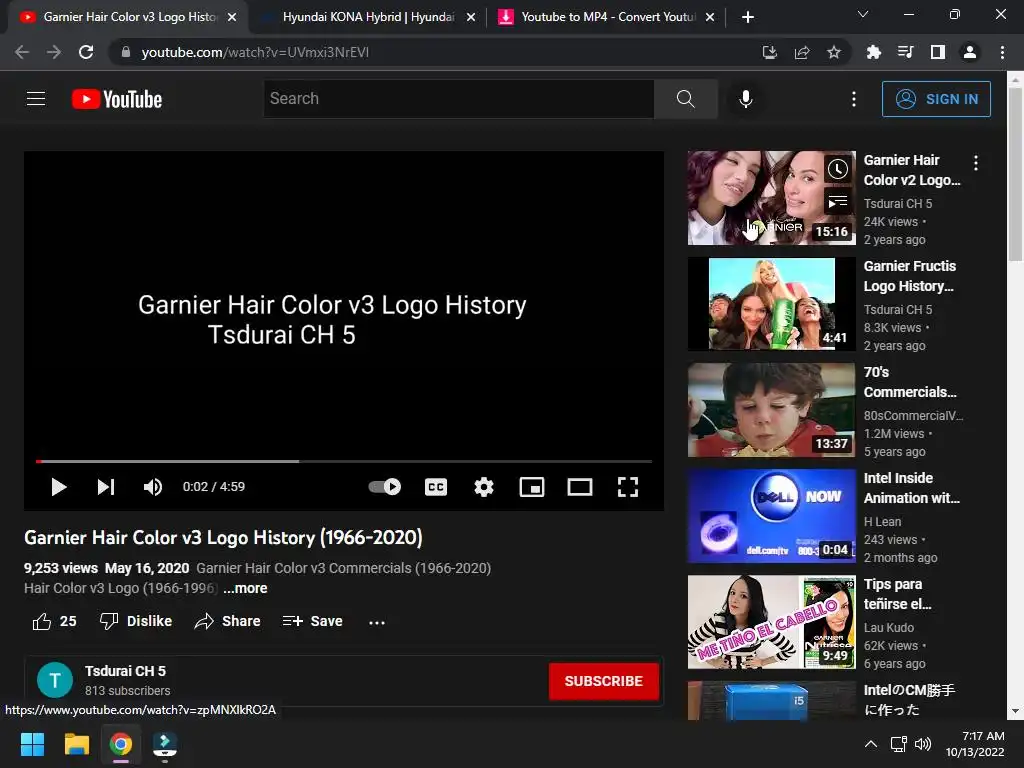
Task: Open Tsdurai CH 5 channel name link
Action: point(125,671)
